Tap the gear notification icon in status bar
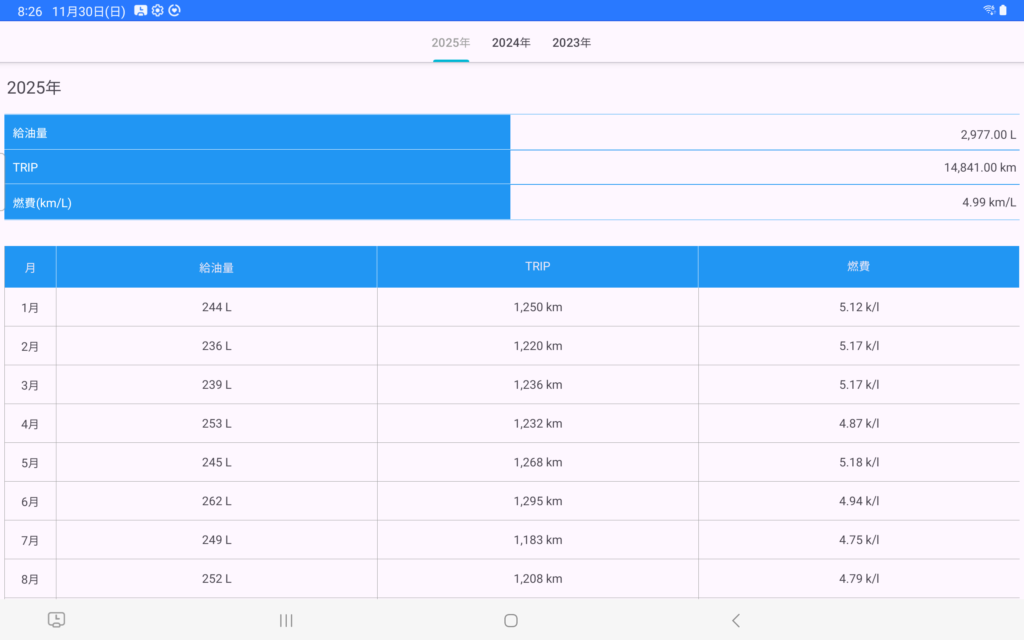The width and height of the screenshot is (1024, 640). [x=158, y=10]
